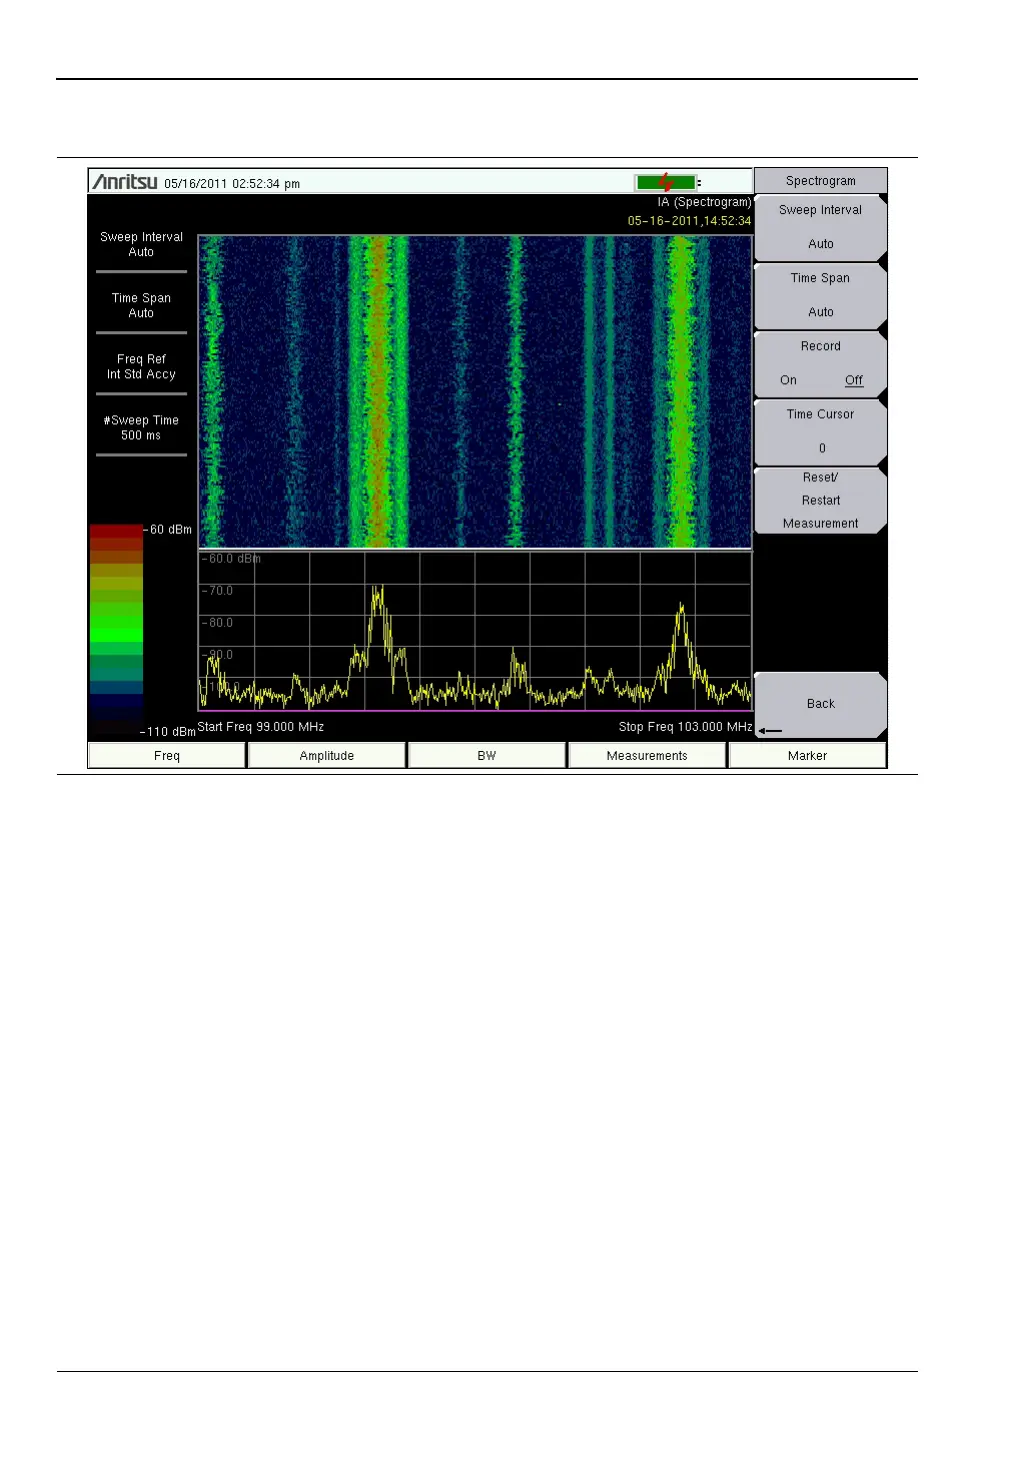
Task: Click the -60.0 dBm trace axis label
Action: (231, 559)
